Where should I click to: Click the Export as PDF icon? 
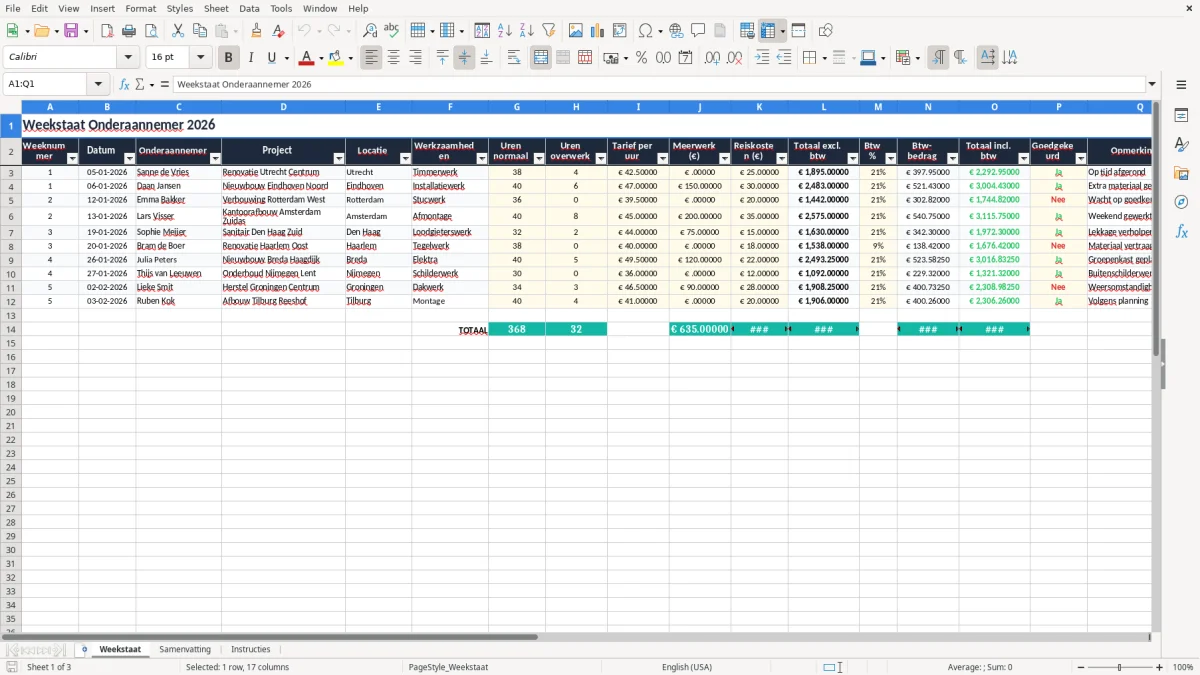pyautogui.click(x=107, y=31)
